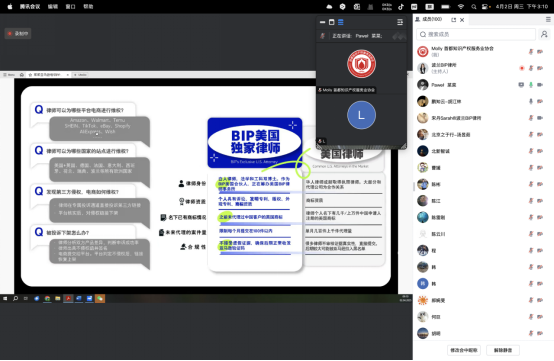The width and height of the screenshot is (554, 361).
Task: Click the muted microphone icon in the speaking bar
Action: pyautogui.click(x=322, y=36)
